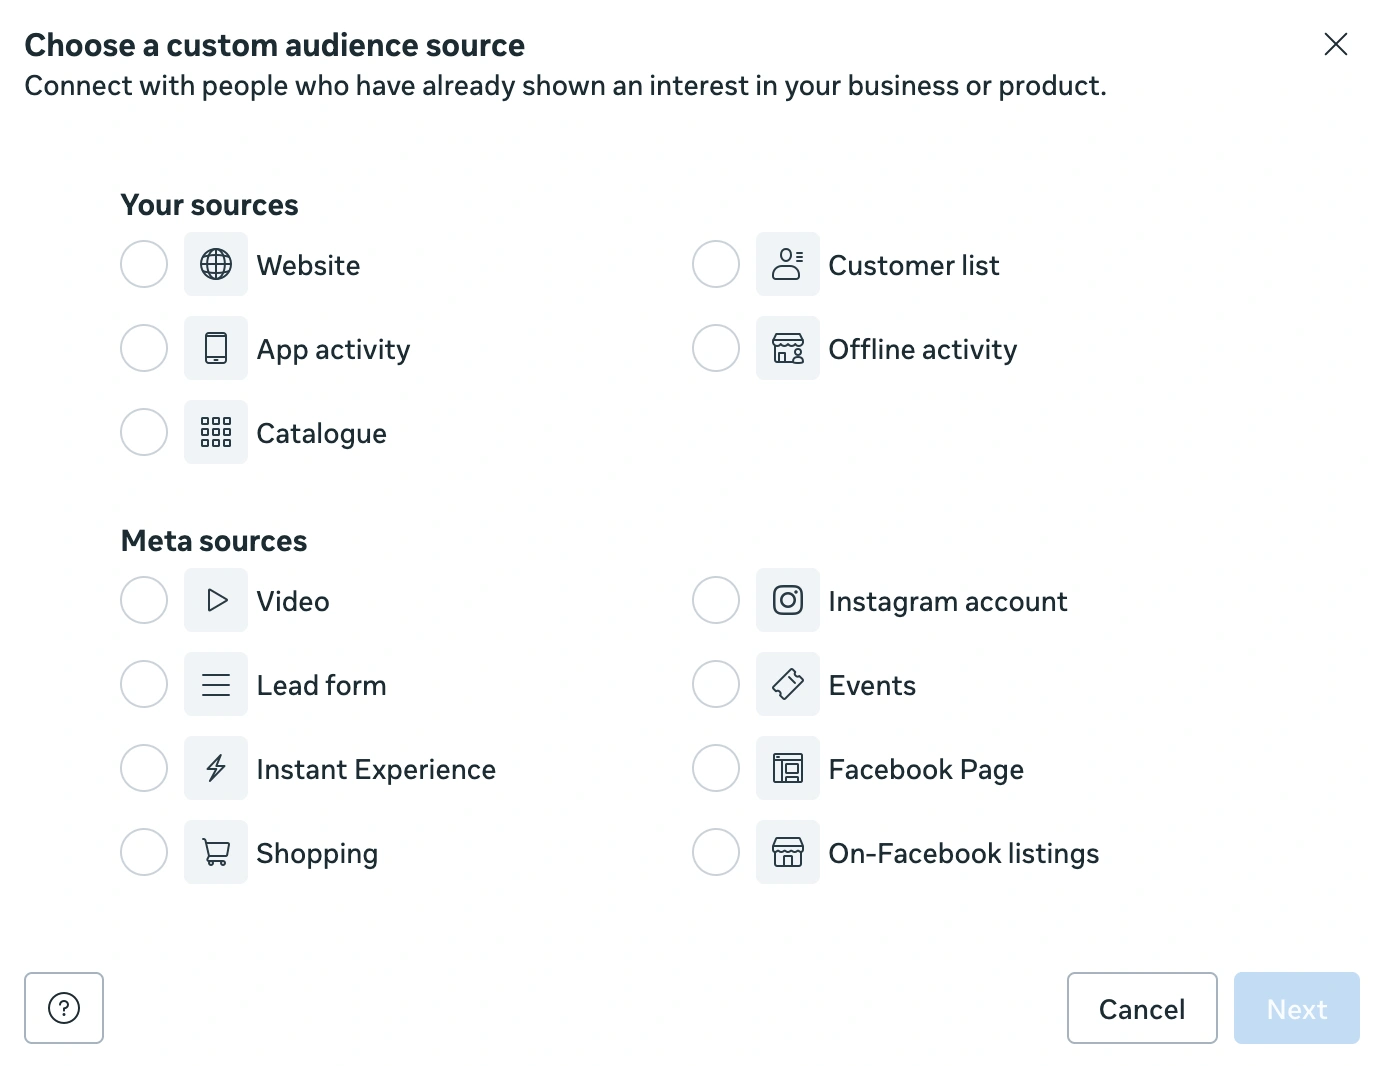Screen dimensions: 1374x1066
Task: Click the Catalogue grid icon
Action: [215, 432]
